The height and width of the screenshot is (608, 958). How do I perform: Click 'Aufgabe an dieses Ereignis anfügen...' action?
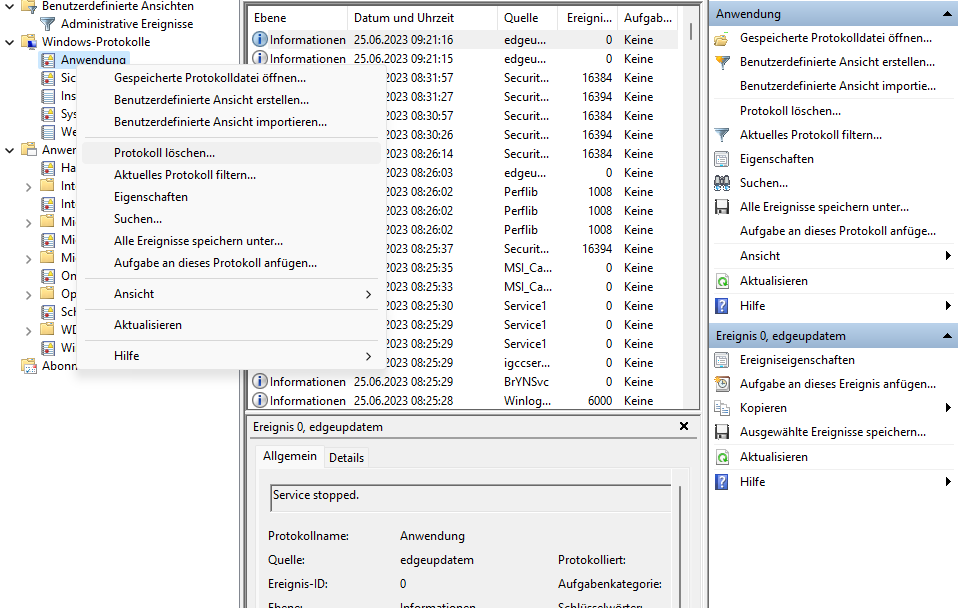click(837, 384)
